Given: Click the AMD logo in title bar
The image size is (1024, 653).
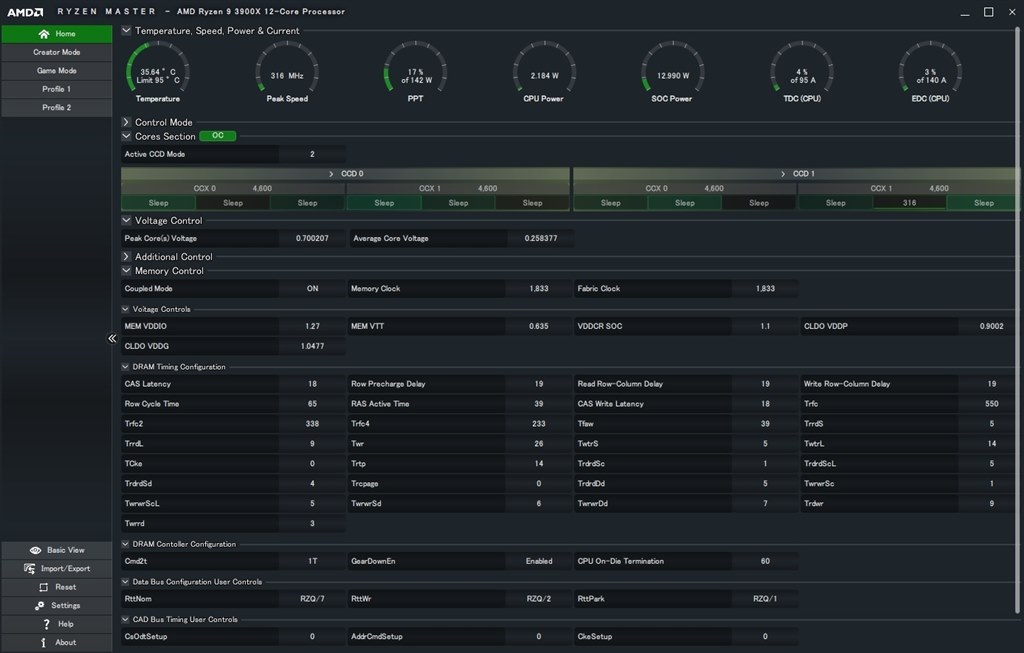Looking at the screenshot, I should tap(25, 12).
